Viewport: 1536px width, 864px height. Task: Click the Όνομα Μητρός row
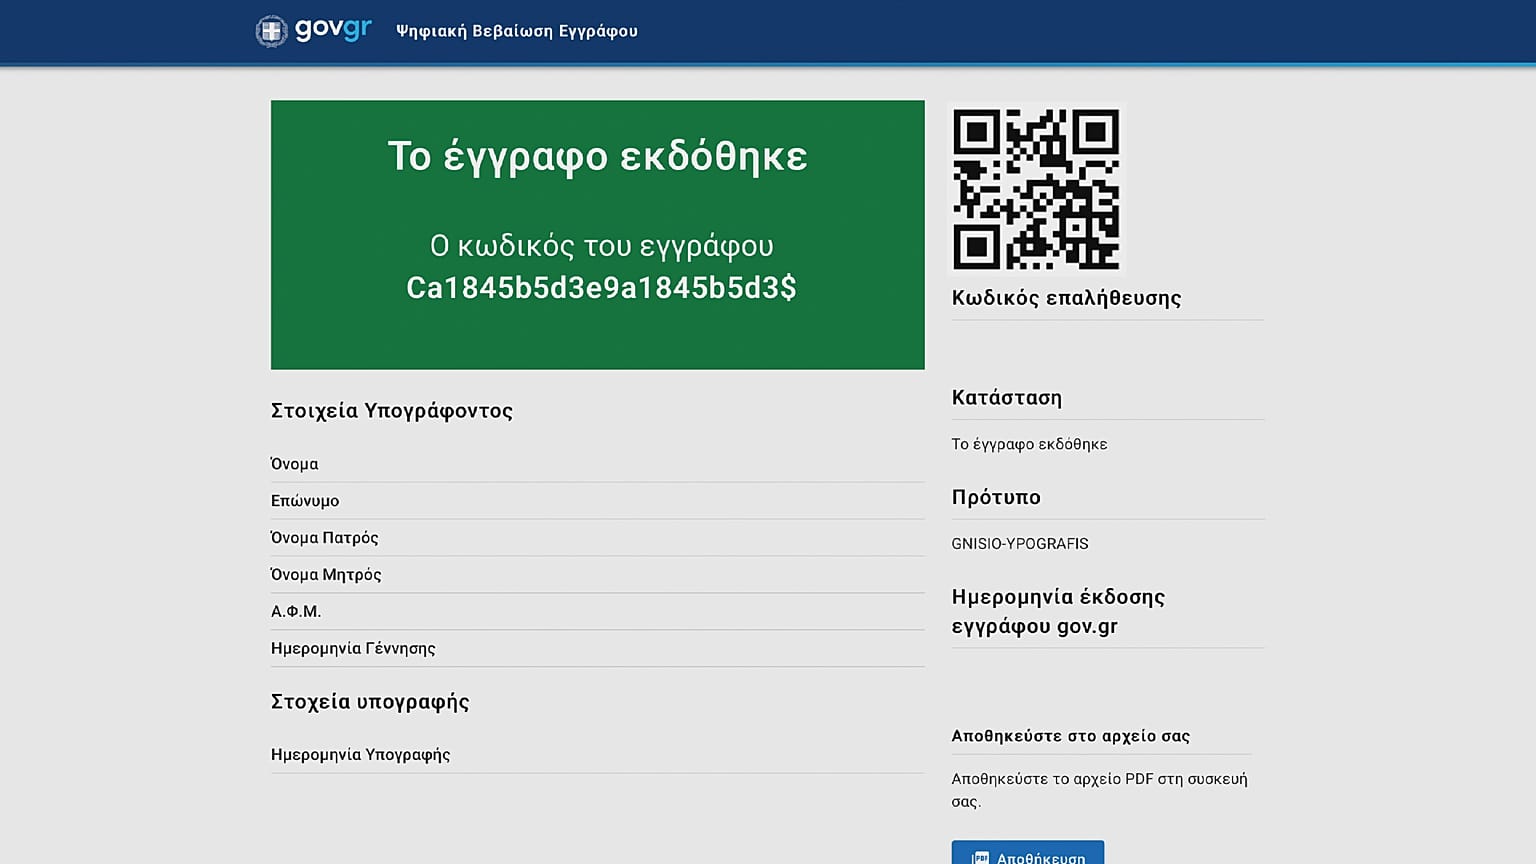[598, 575]
